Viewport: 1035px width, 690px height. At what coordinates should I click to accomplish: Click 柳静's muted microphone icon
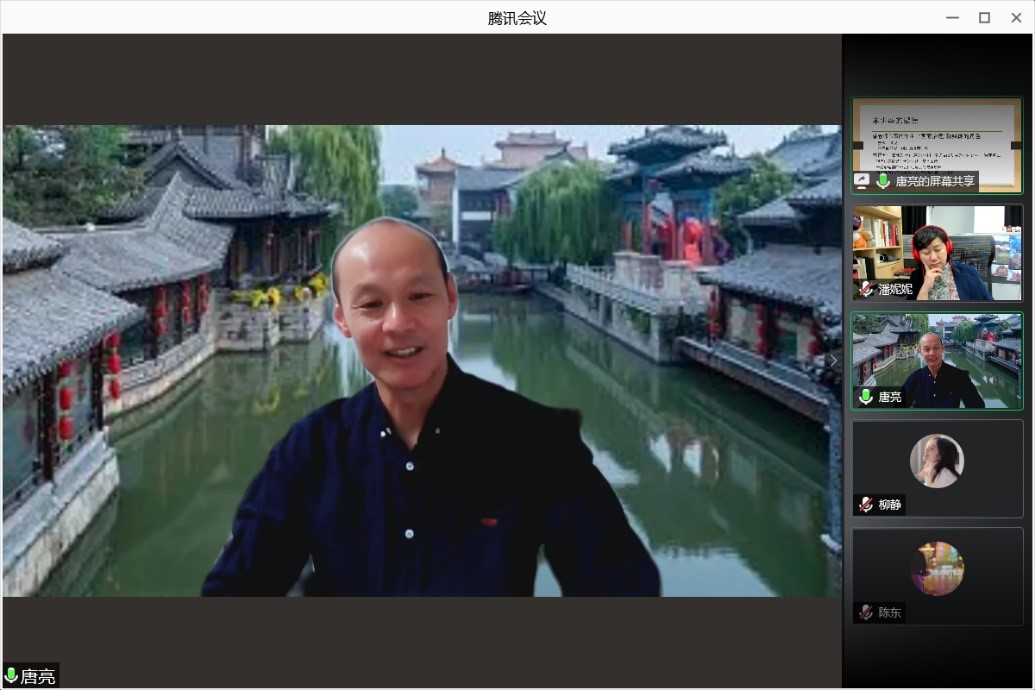tap(866, 505)
